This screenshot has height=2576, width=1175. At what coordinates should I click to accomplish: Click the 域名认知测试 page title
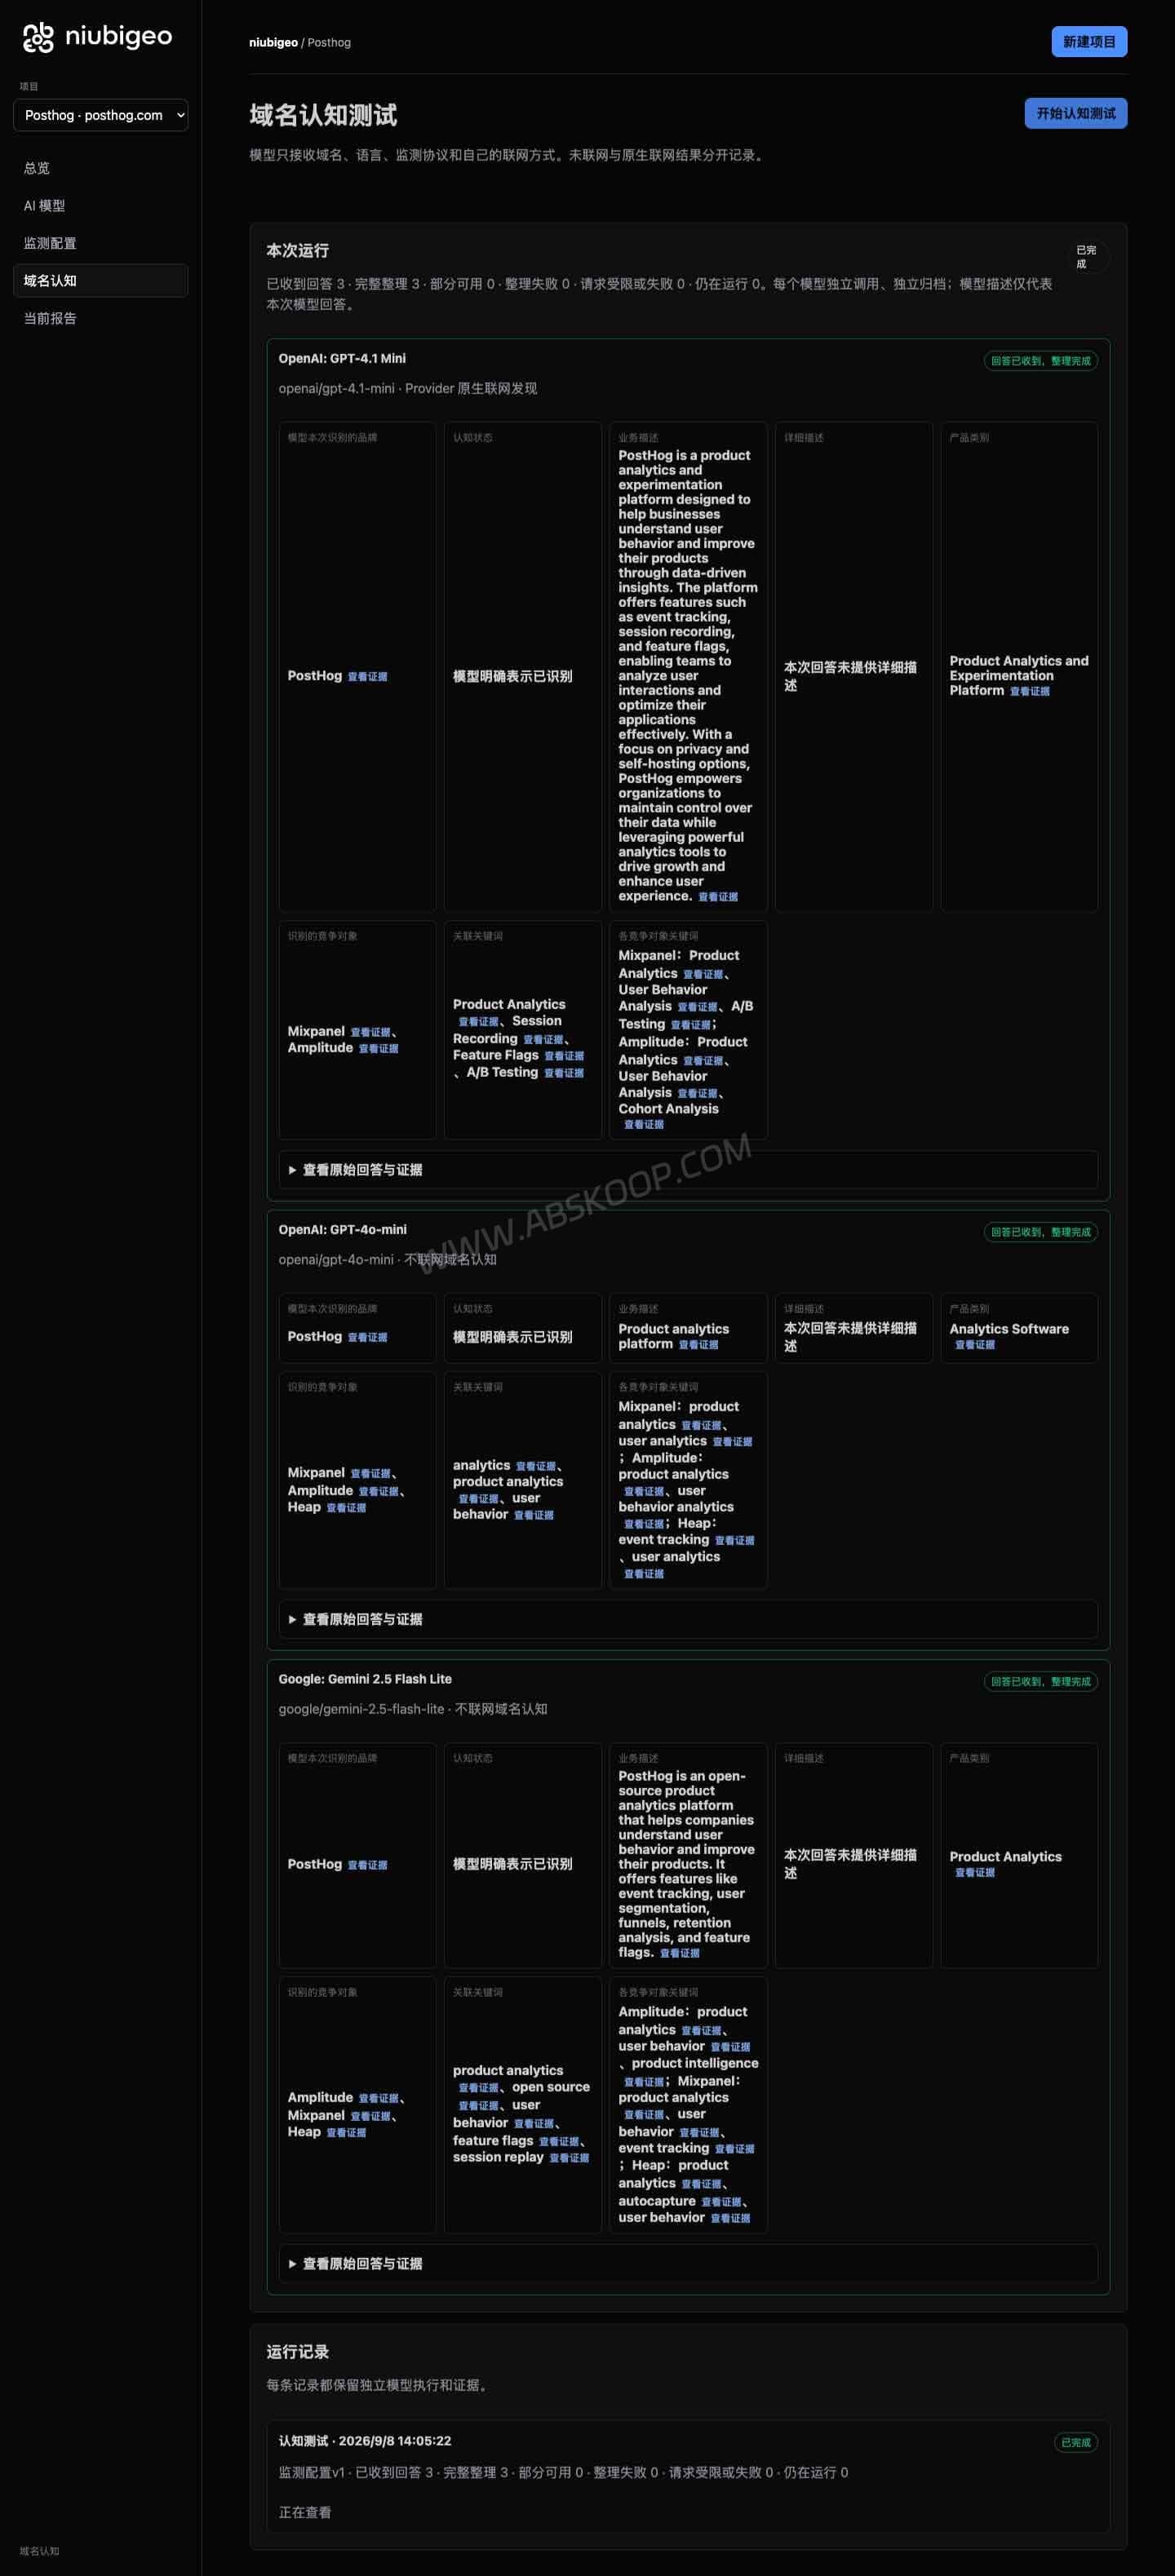tap(323, 115)
